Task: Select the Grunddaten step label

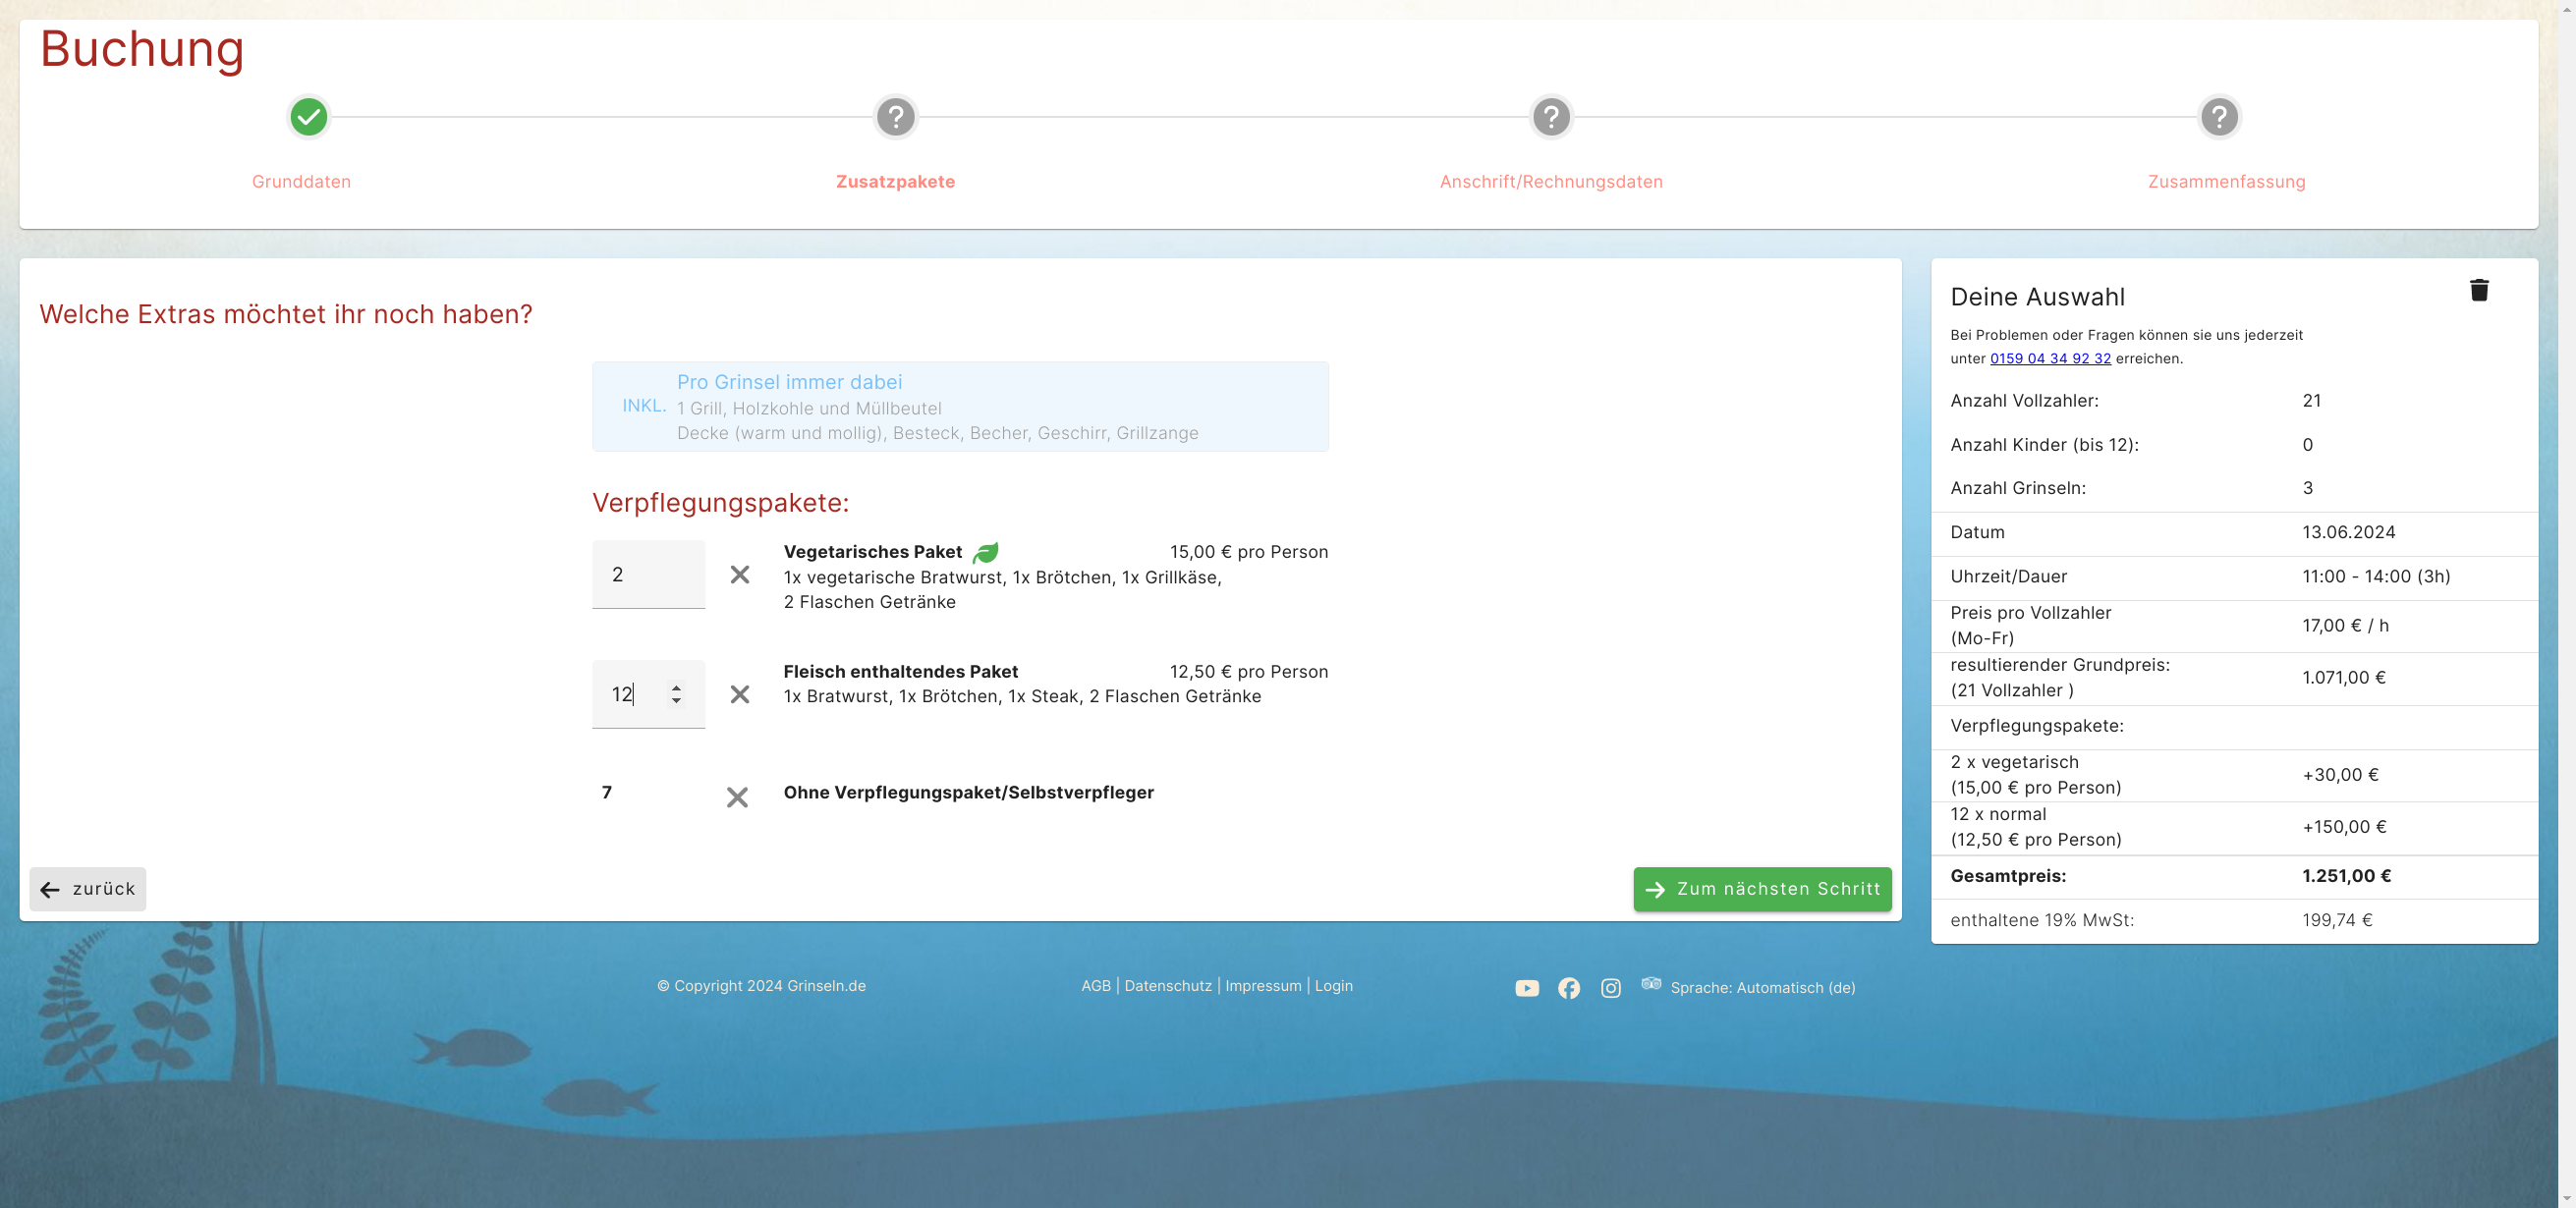Action: coord(301,181)
